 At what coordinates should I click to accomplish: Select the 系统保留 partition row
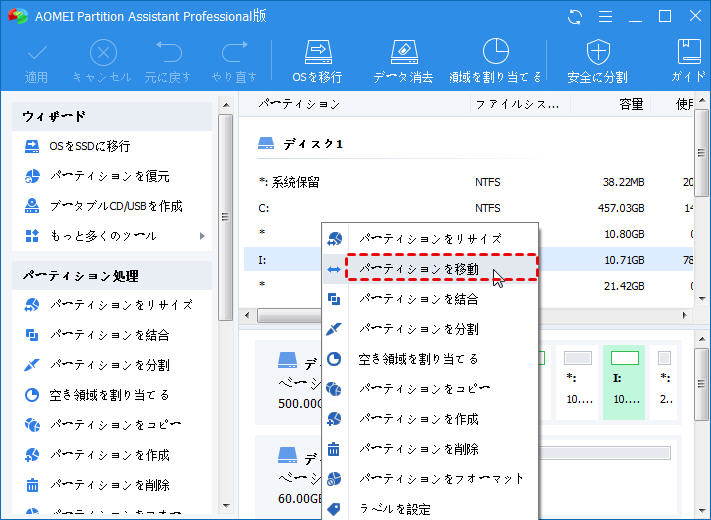point(468,182)
